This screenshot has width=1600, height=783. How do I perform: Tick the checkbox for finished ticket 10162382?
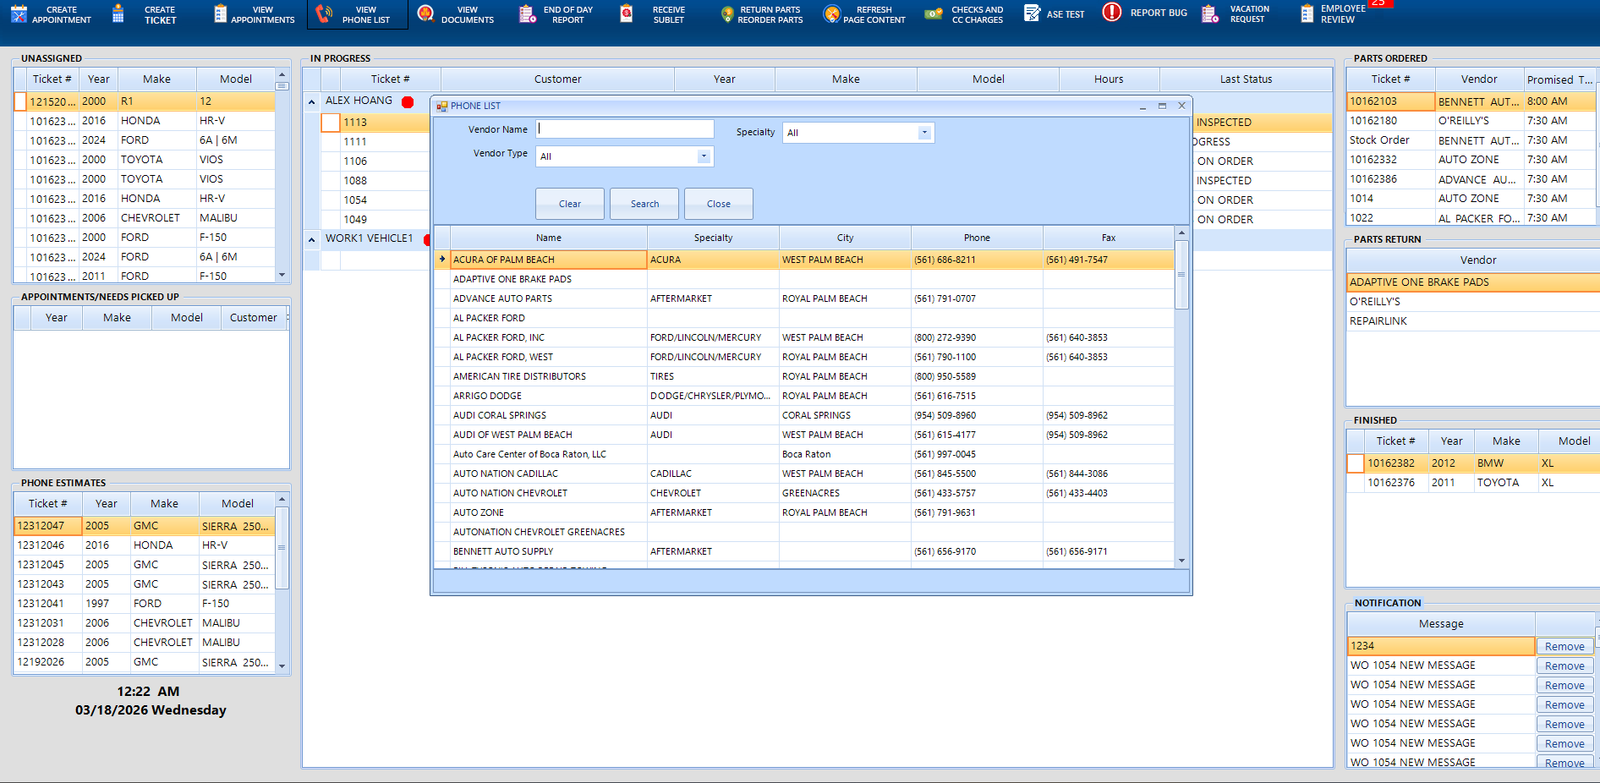1356,464
